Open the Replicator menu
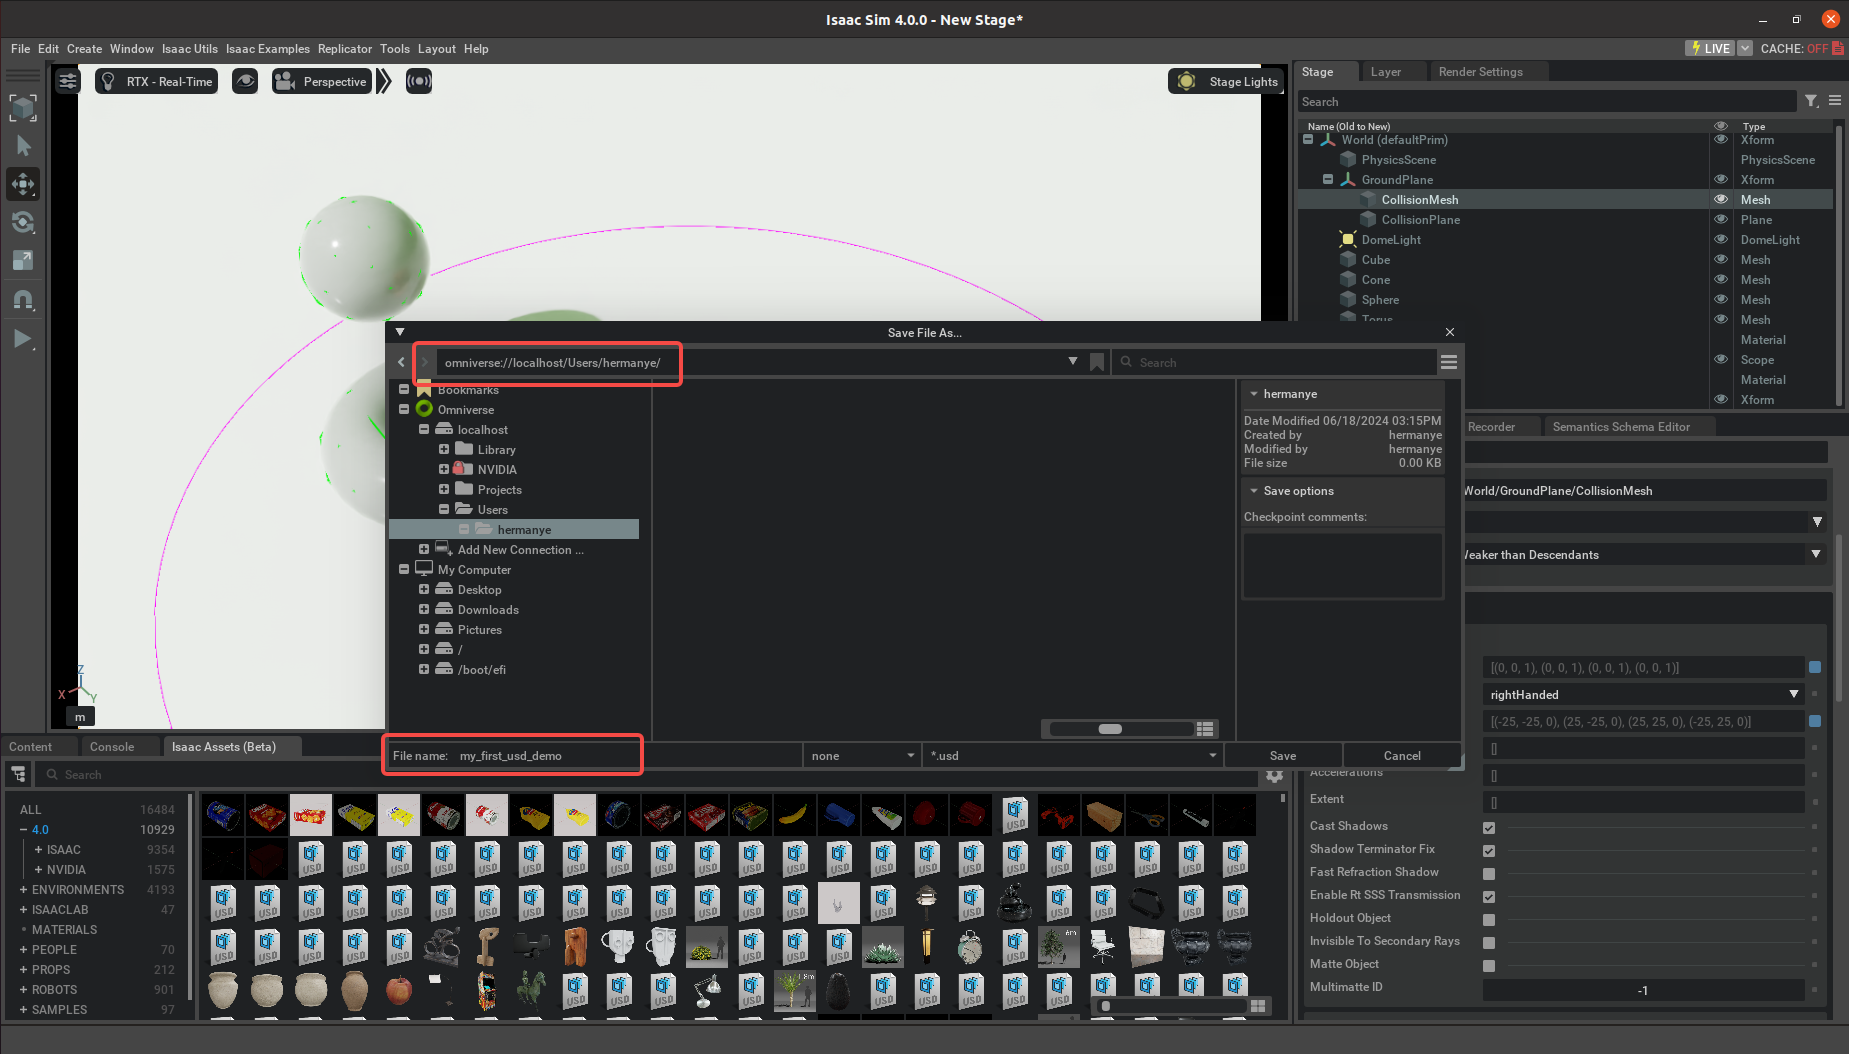Image resolution: width=1849 pixels, height=1054 pixels. (x=345, y=49)
